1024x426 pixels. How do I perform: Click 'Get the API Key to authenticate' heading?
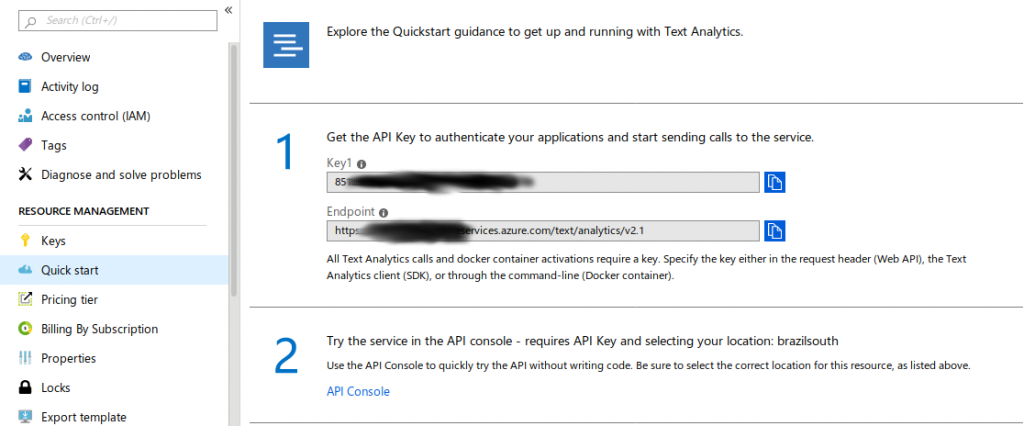pos(570,138)
